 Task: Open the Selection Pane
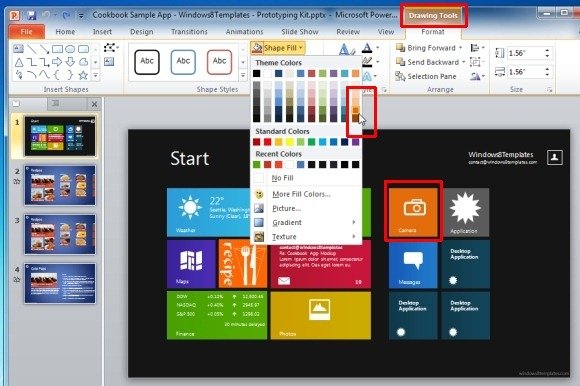click(426, 77)
